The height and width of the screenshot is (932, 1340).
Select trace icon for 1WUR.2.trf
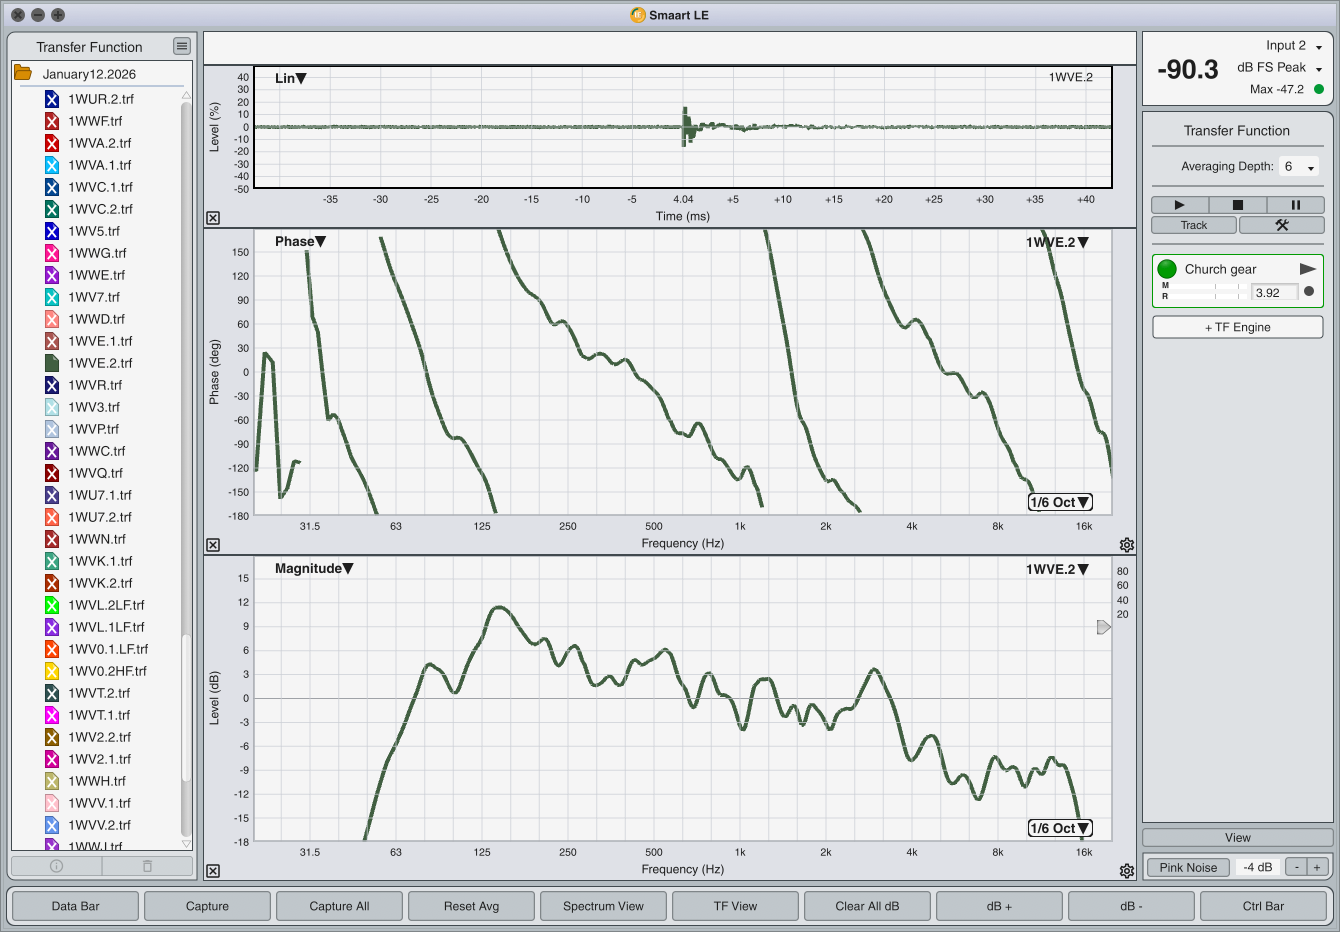pos(52,99)
